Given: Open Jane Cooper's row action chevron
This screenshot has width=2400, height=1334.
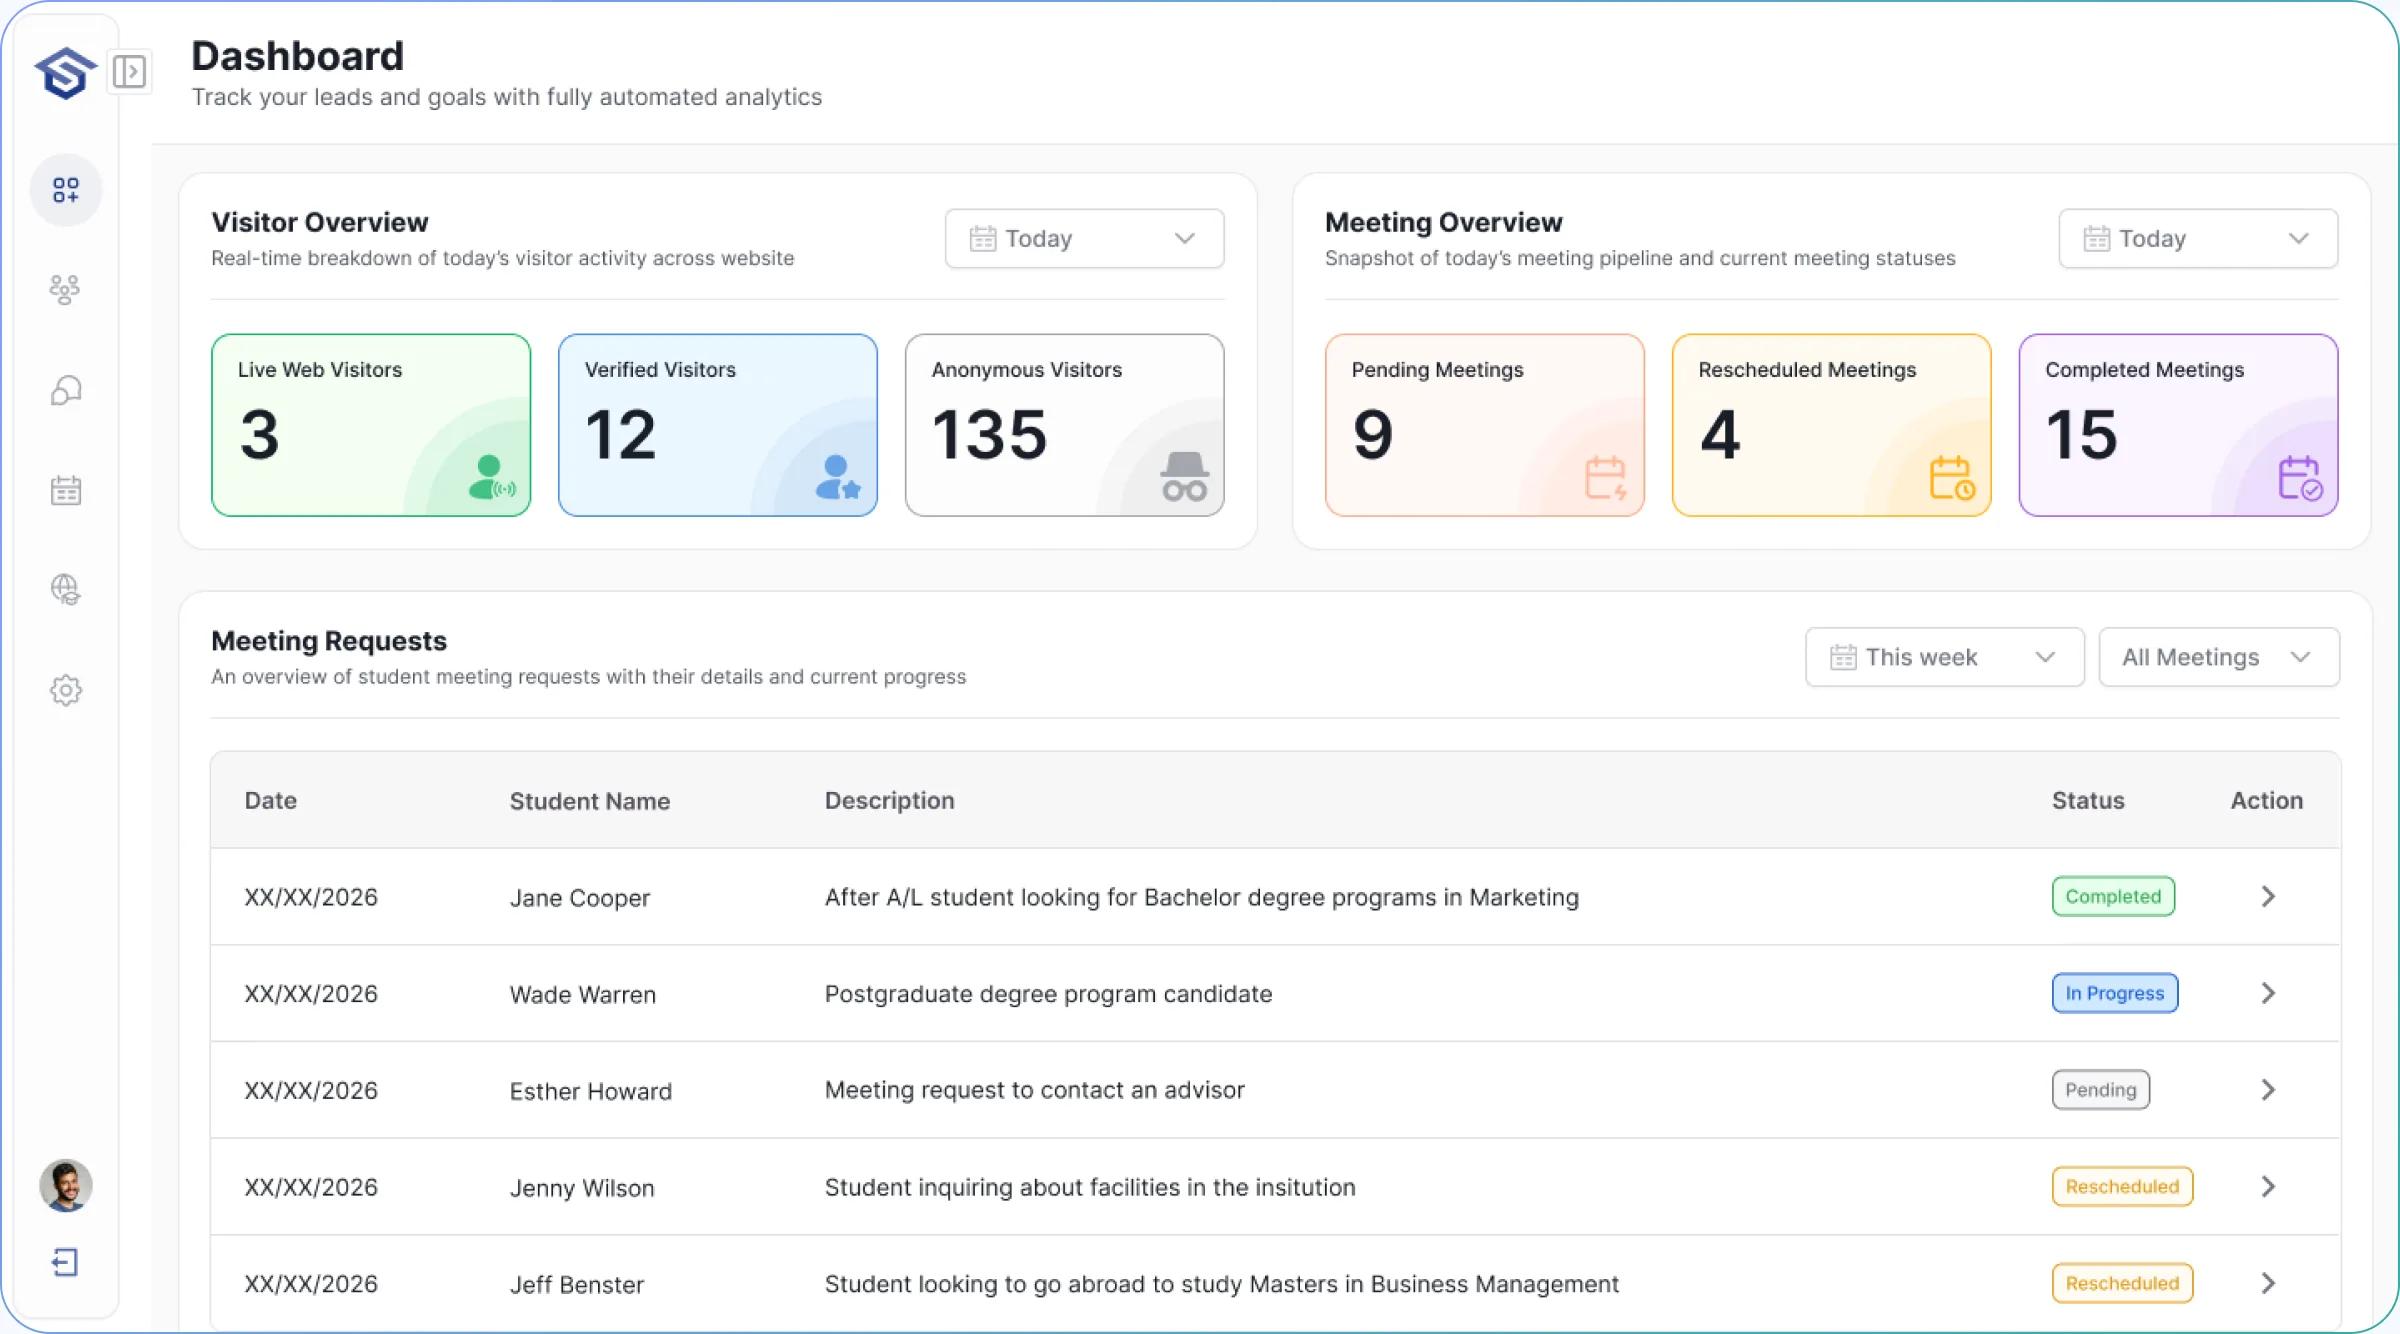Looking at the screenshot, I should point(2268,897).
